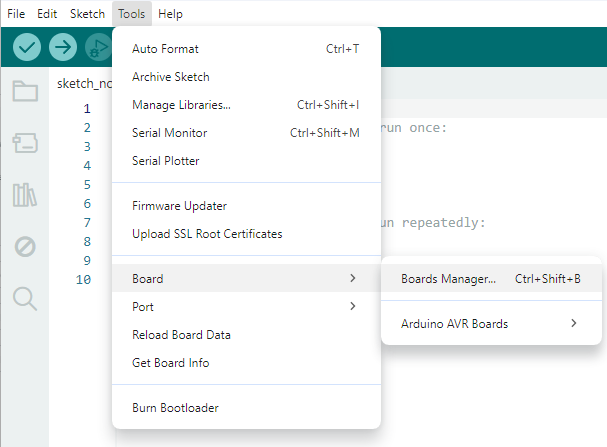Launch Serial Monitor from Tools menu
The width and height of the screenshot is (607, 447).
coord(169,133)
